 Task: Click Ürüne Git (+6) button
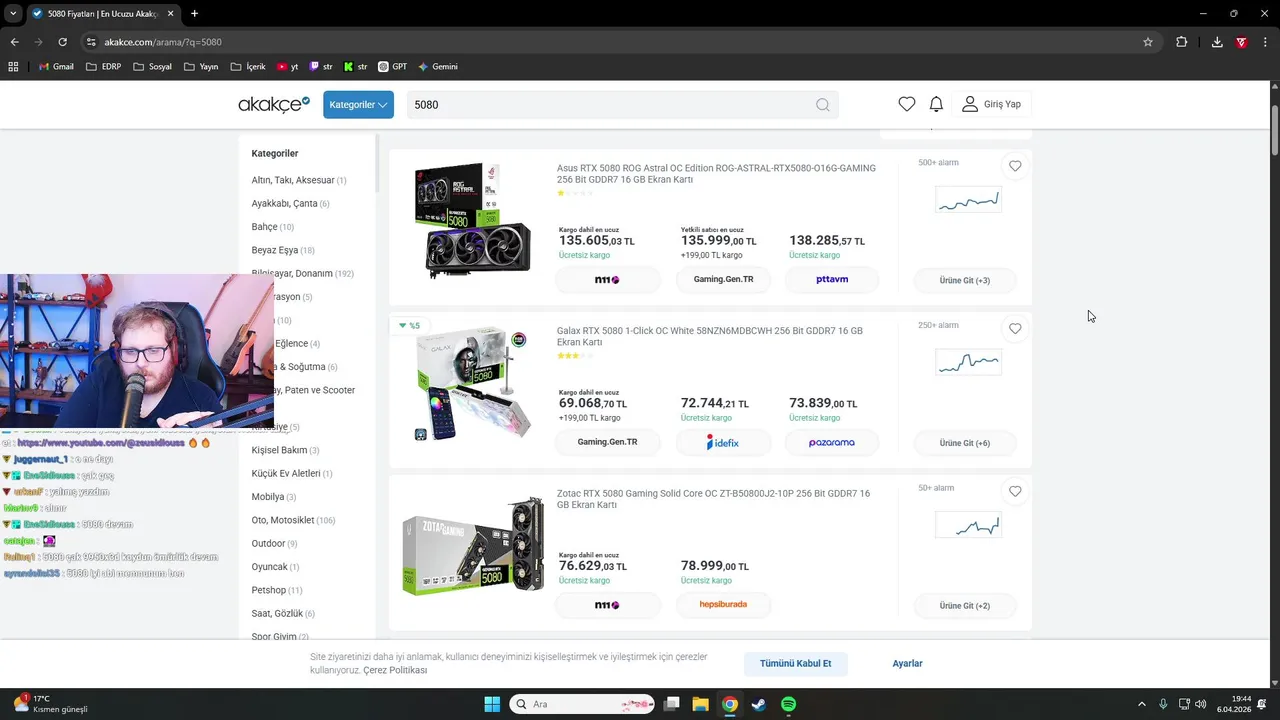tap(965, 443)
